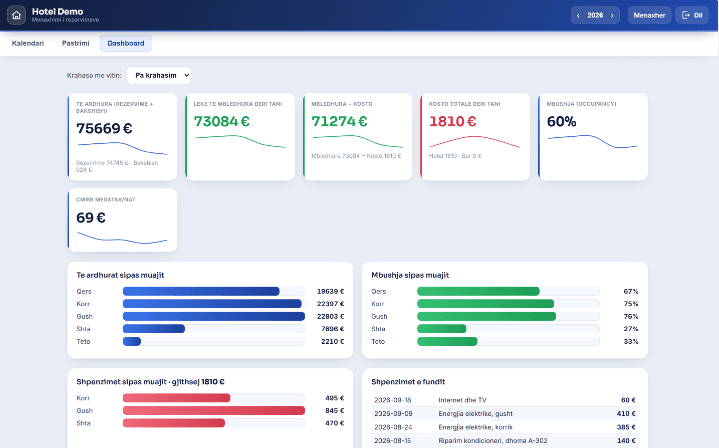
Task: Click the 22803 € Gush revenue value
Action: (x=331, y=316)
